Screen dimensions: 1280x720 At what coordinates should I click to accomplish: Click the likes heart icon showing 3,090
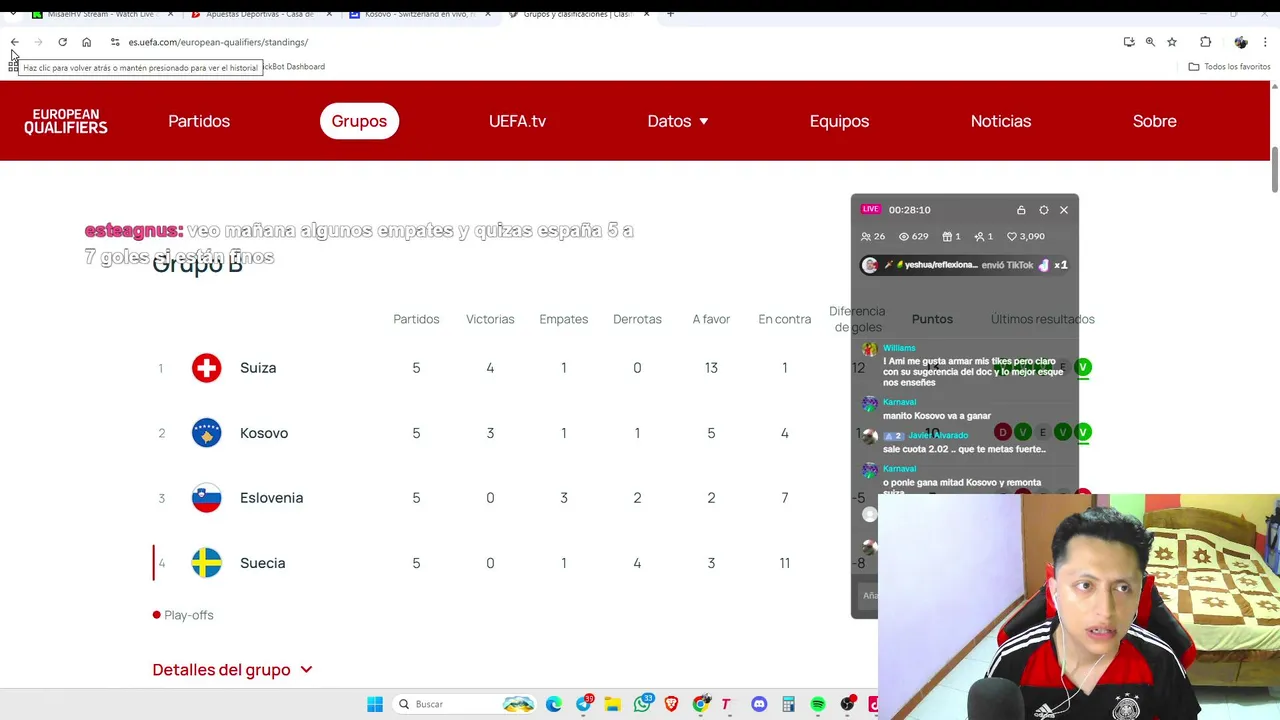1012,236
